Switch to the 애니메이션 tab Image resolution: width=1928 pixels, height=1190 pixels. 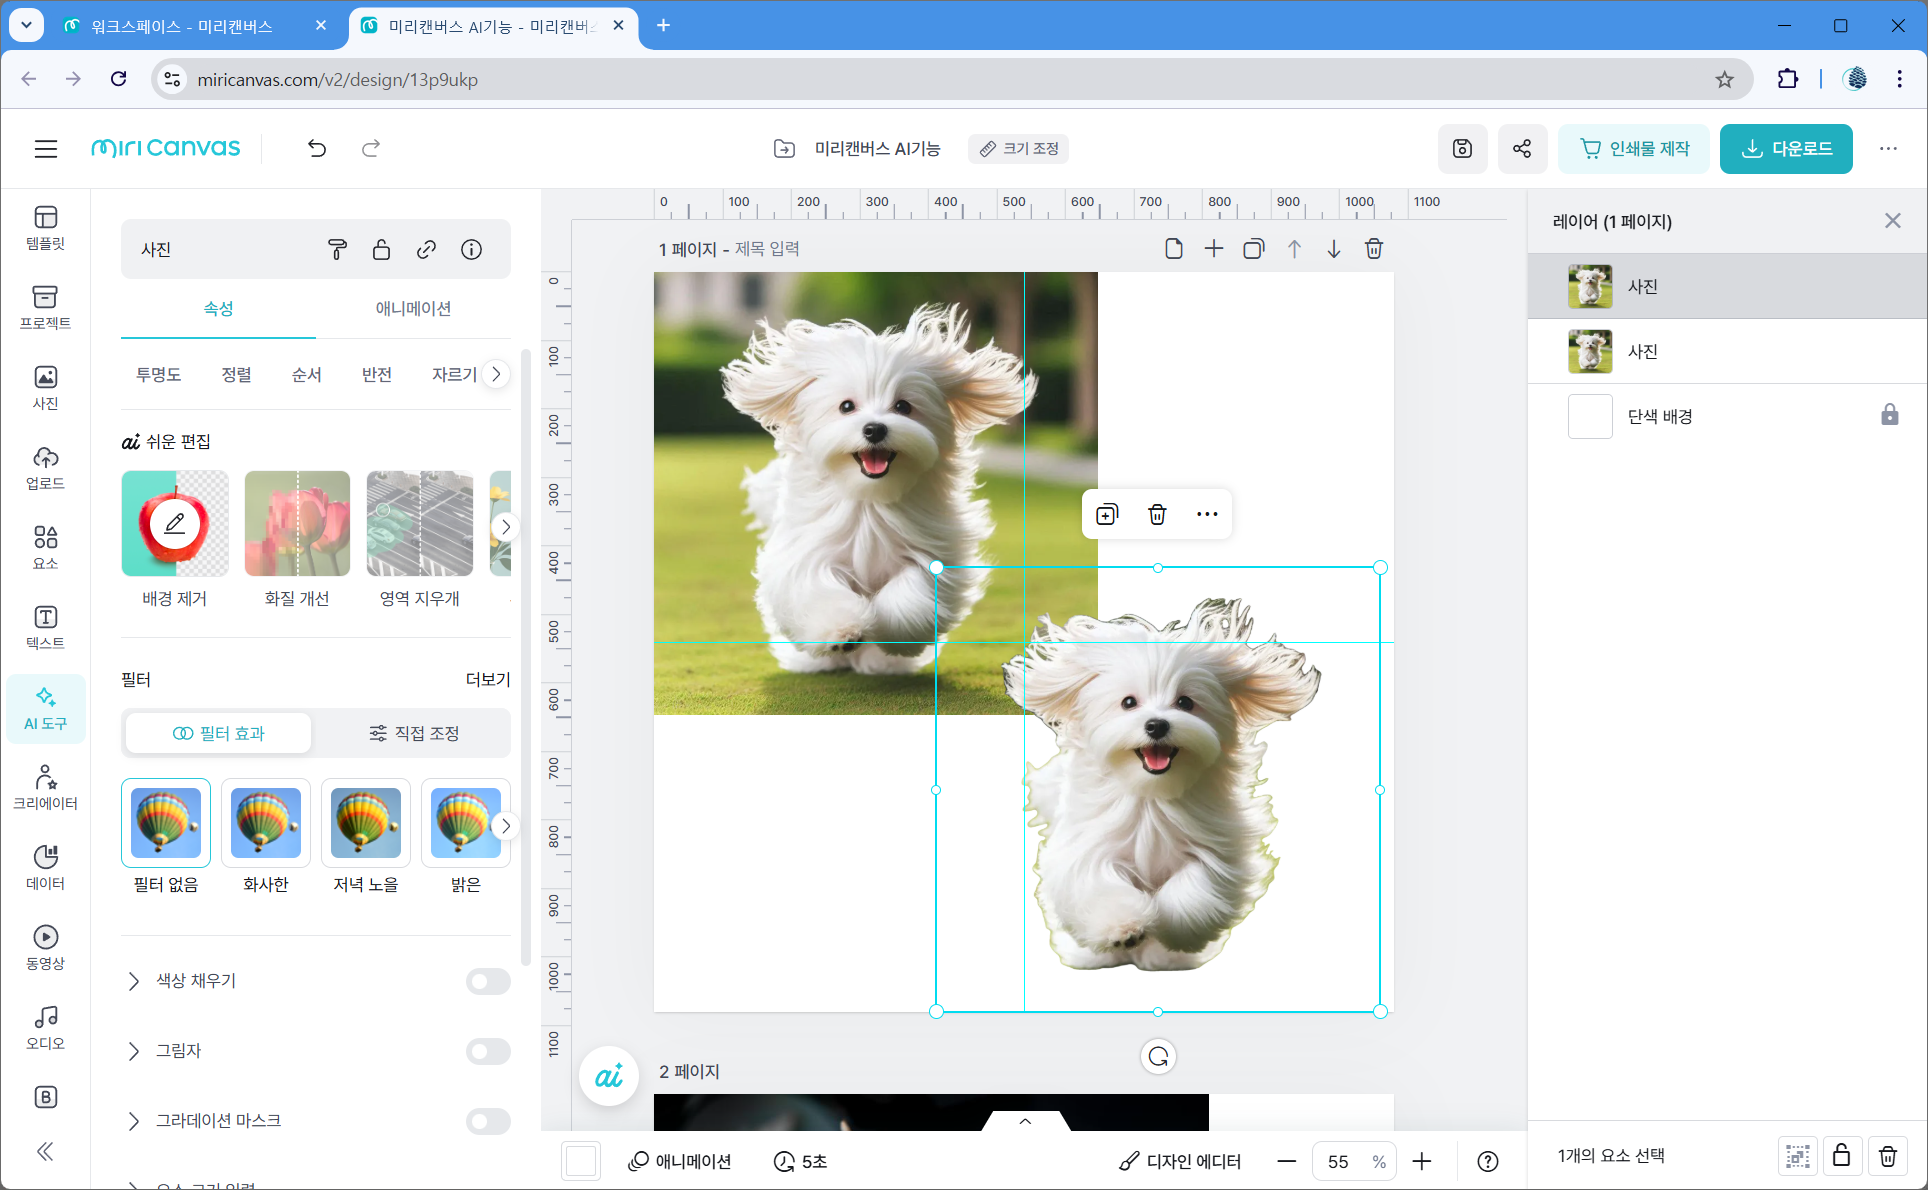[413, 309]
